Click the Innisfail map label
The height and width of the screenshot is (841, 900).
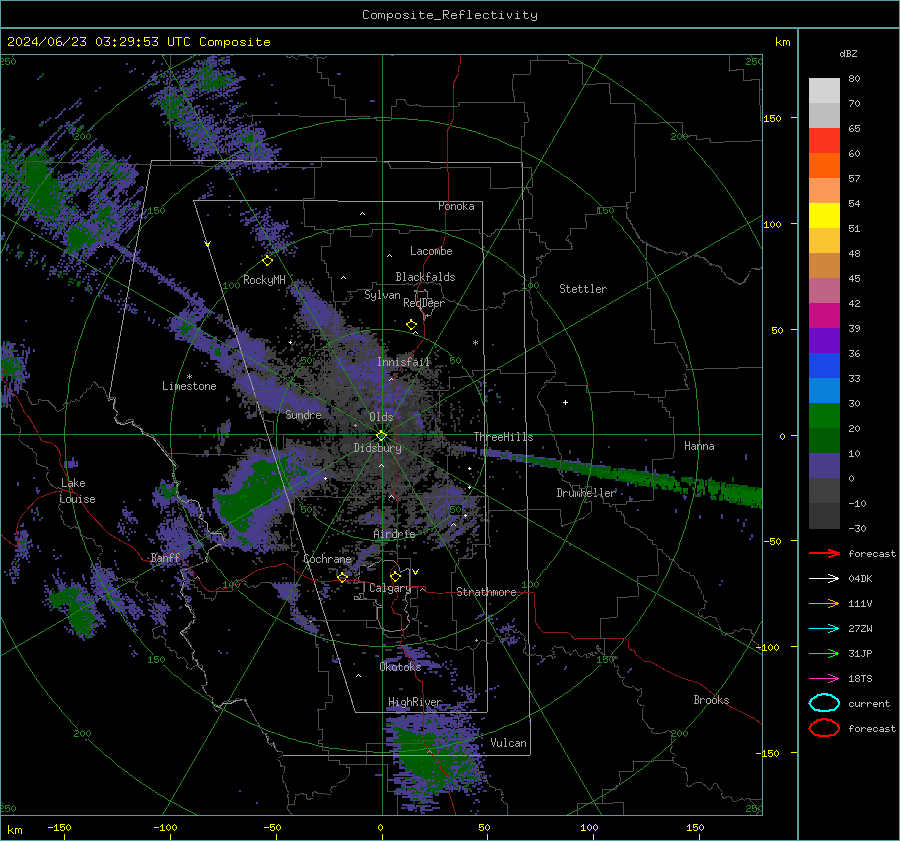(x=403, y=362)
